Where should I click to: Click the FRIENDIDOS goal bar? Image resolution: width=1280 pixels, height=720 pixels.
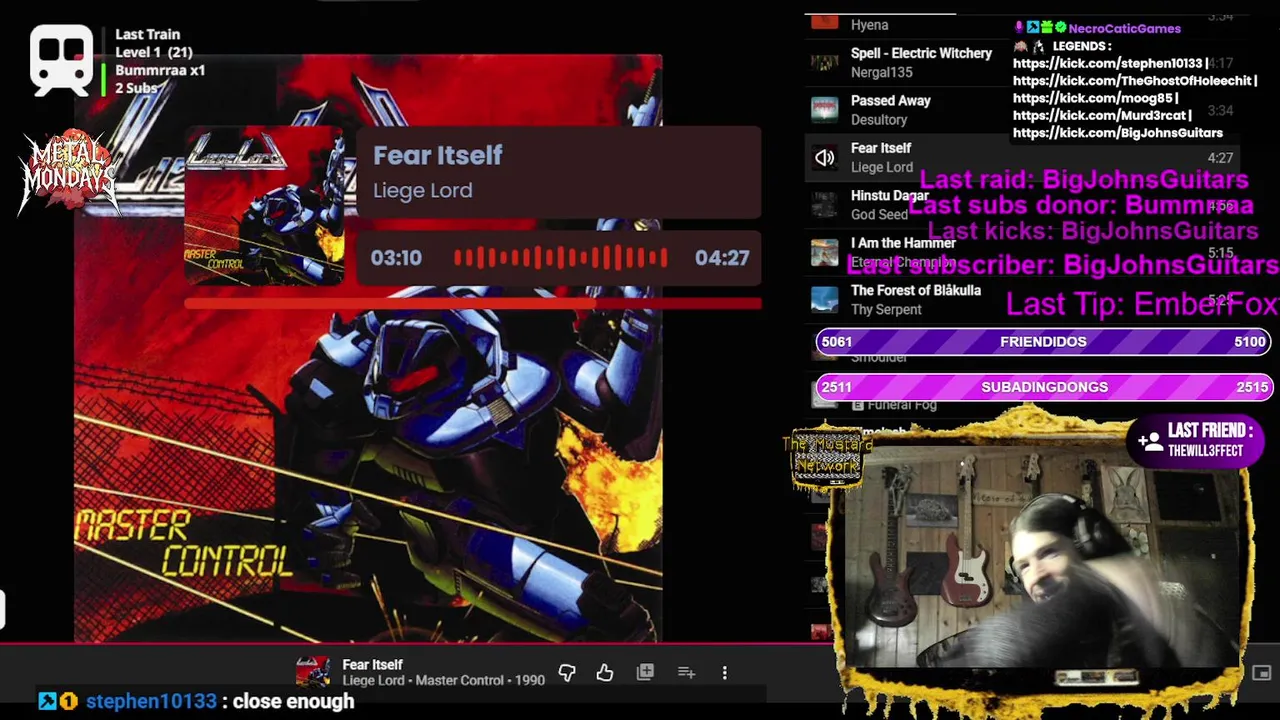click(1043, 341)
